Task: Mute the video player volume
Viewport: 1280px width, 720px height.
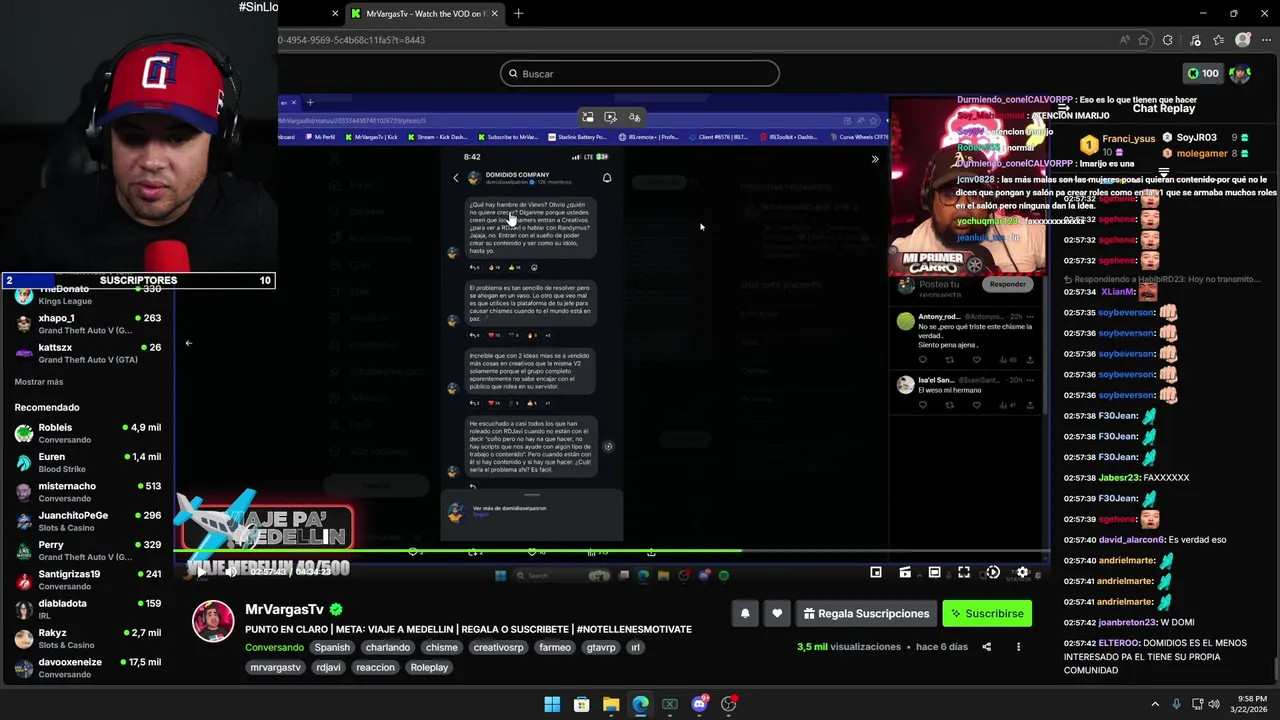Action: click(229, 572)
